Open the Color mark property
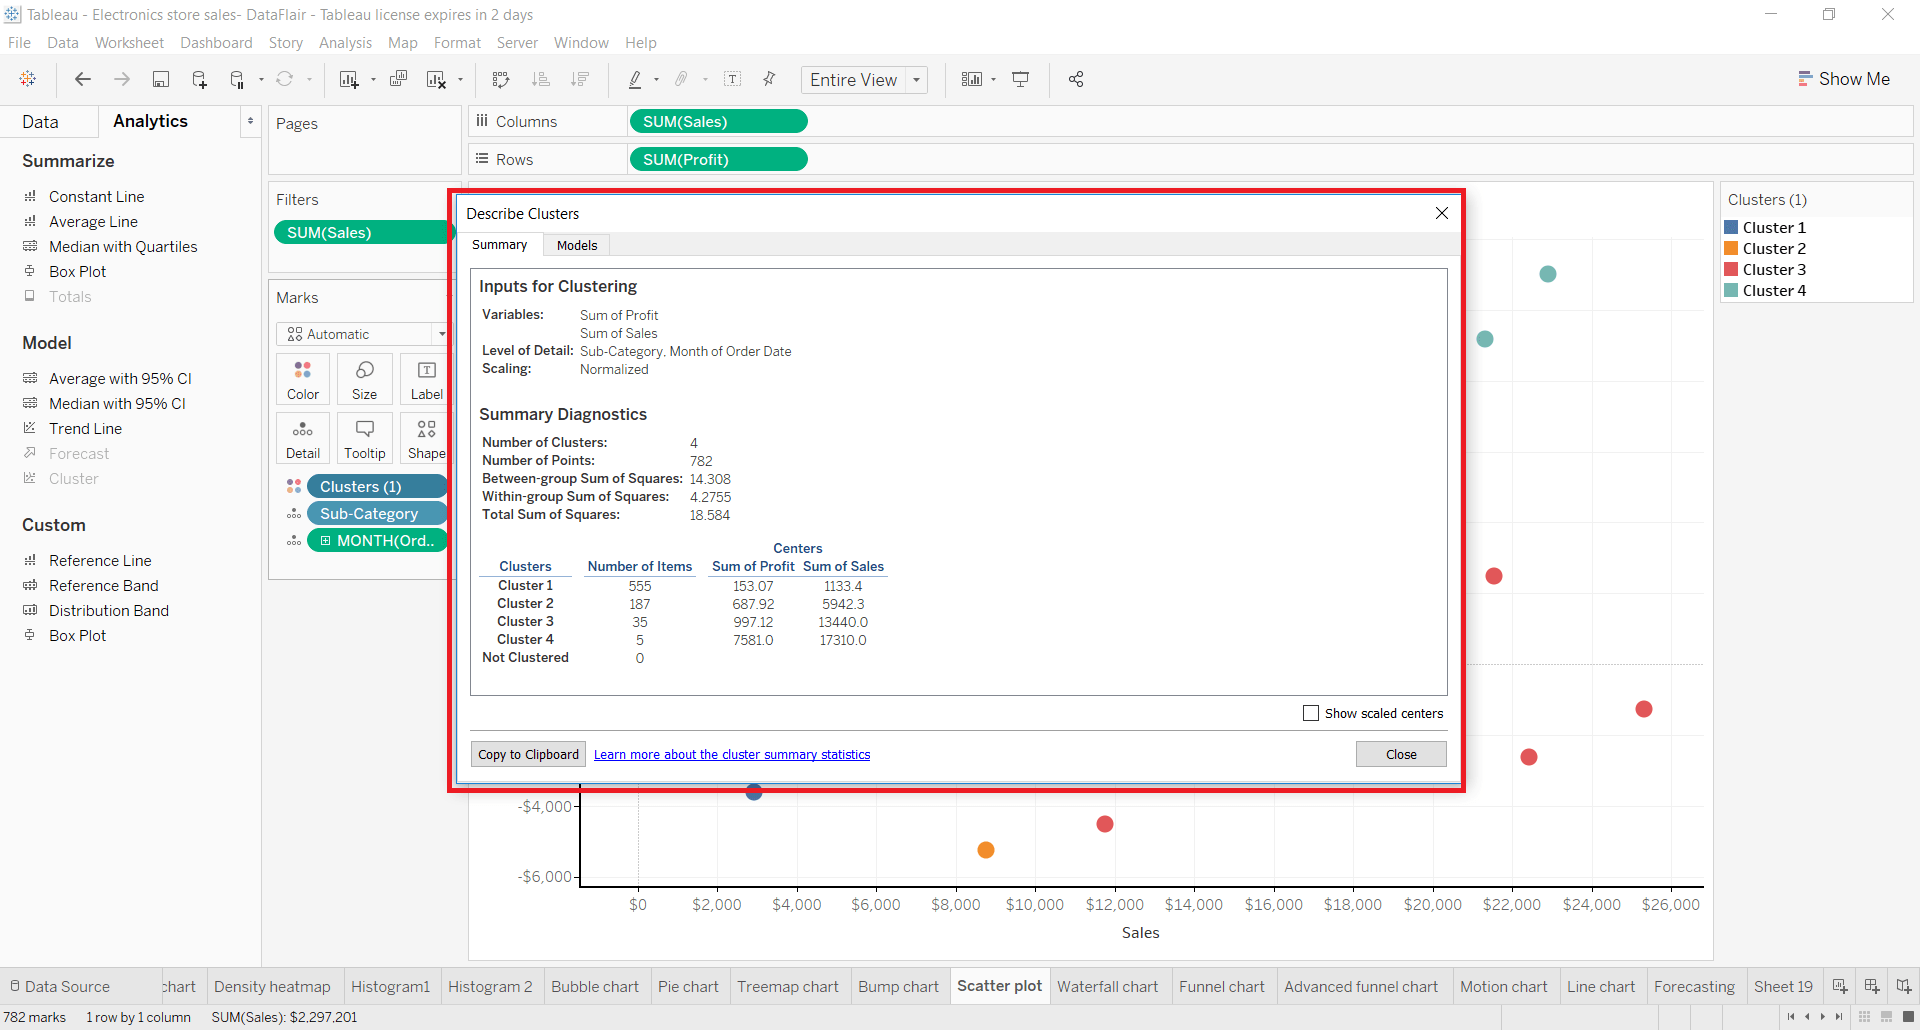 (302, 378)
